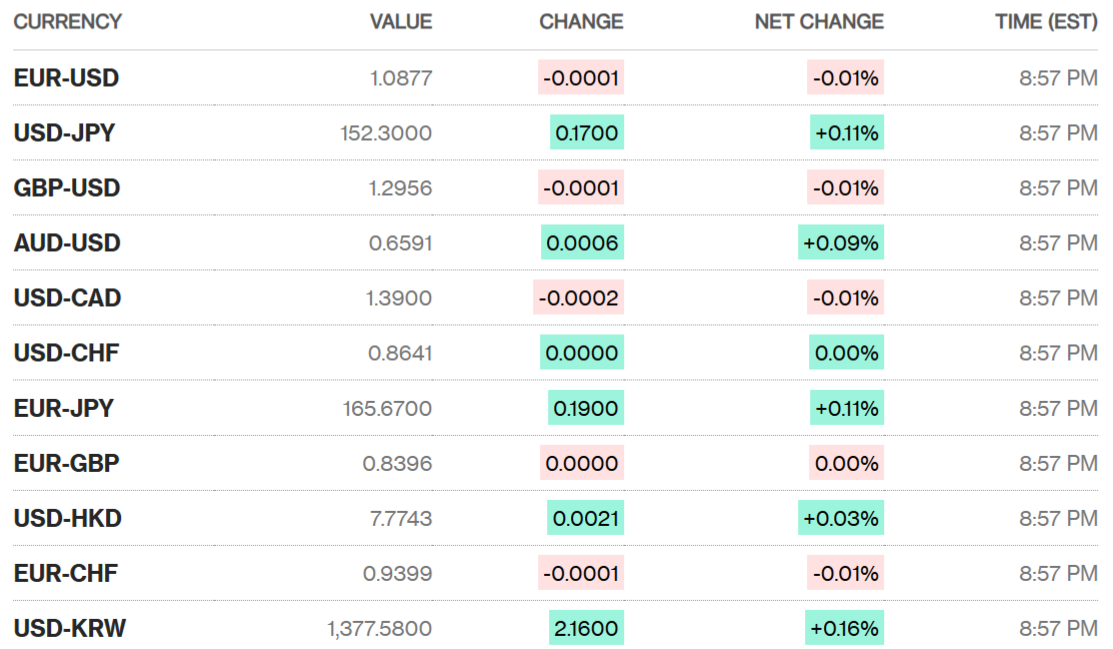
Task: Open the EUR-USD currency pair link
Action: (66, 78)
